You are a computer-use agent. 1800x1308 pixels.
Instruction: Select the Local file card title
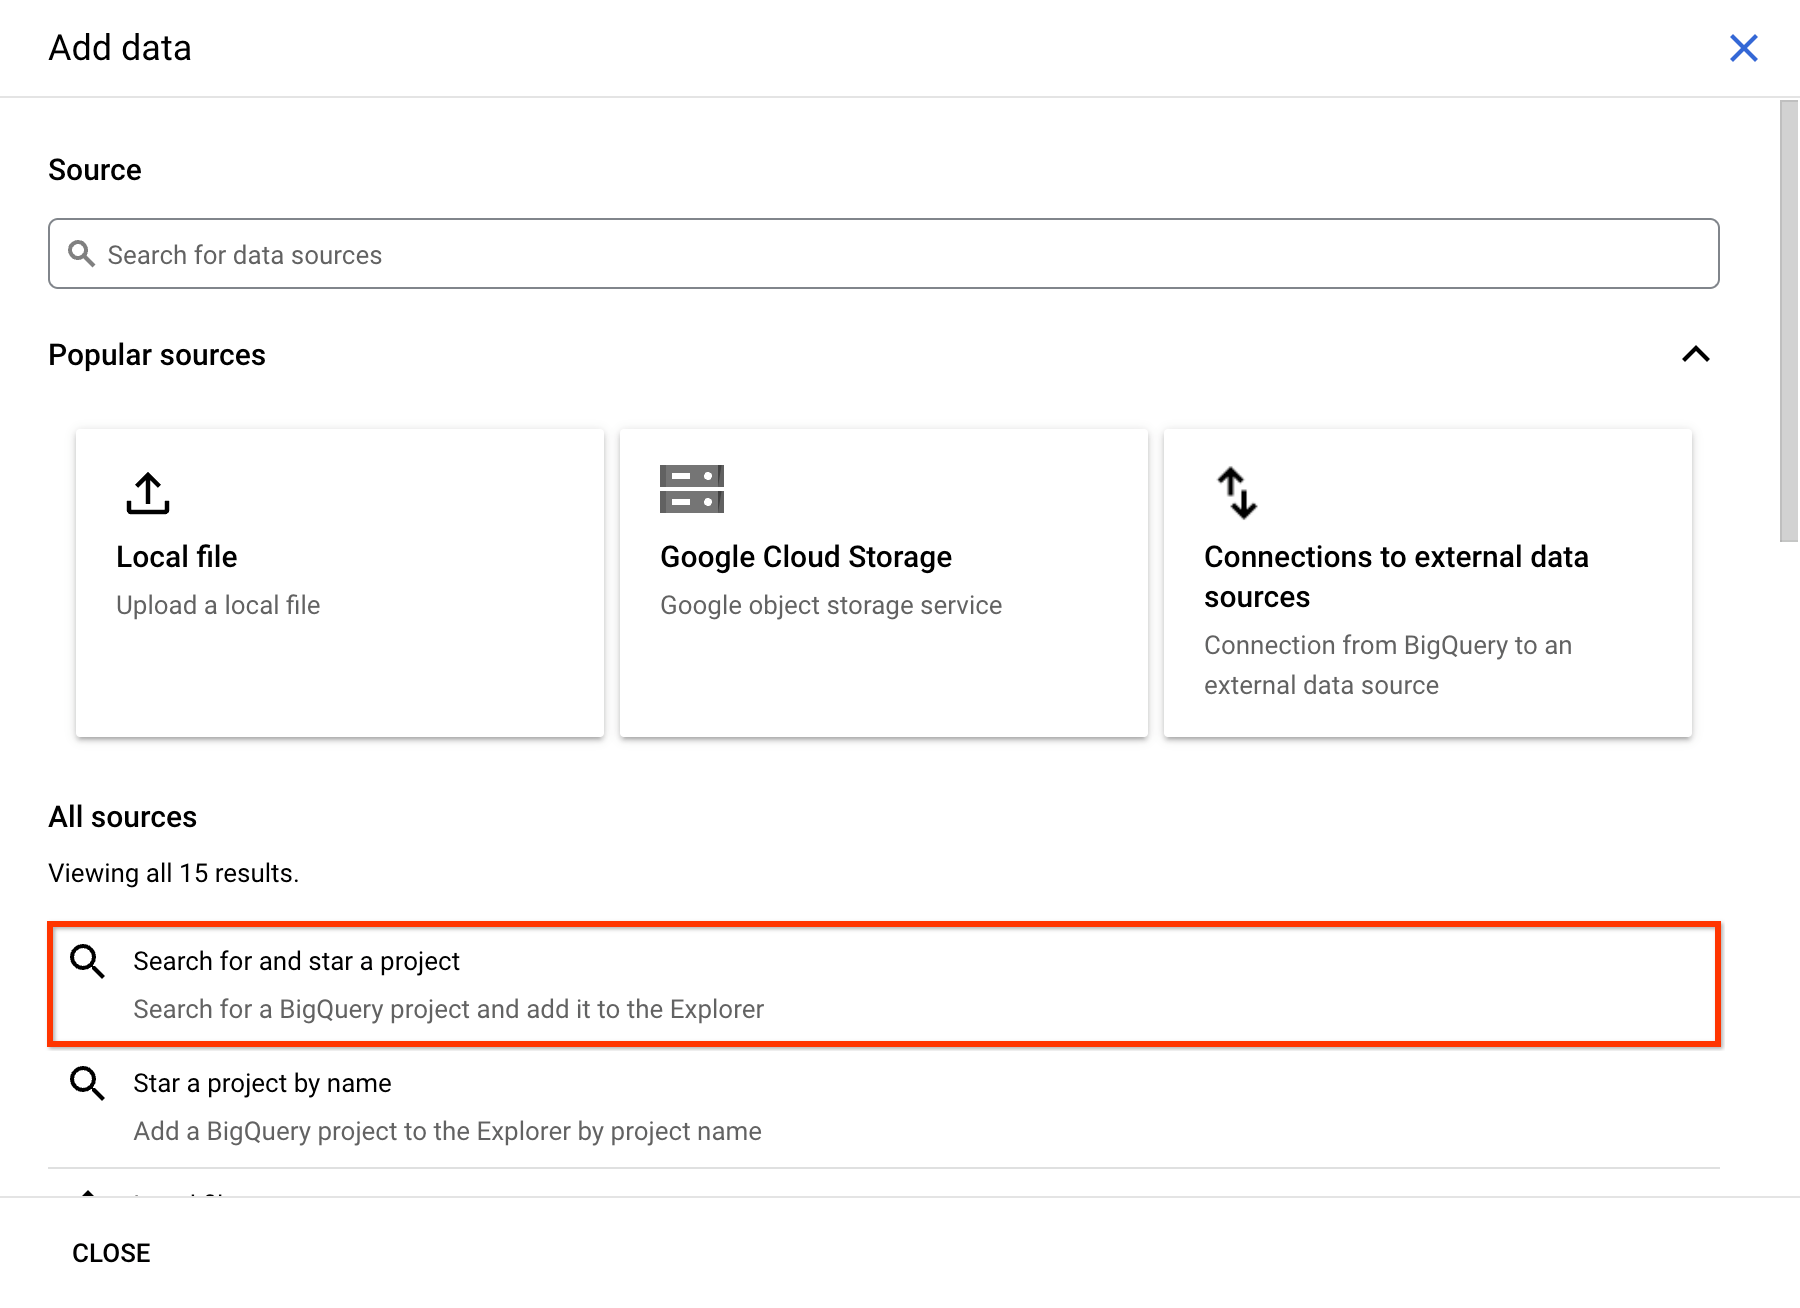click(177, 557)
